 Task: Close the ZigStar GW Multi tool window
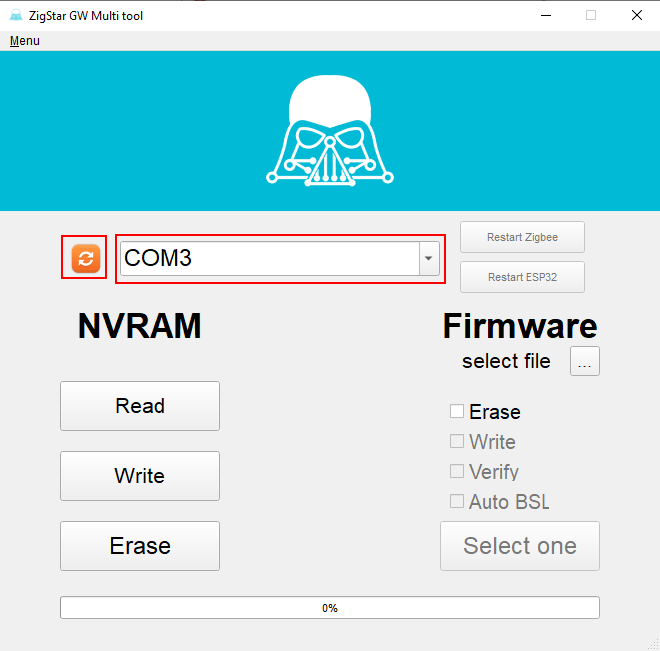637,15
